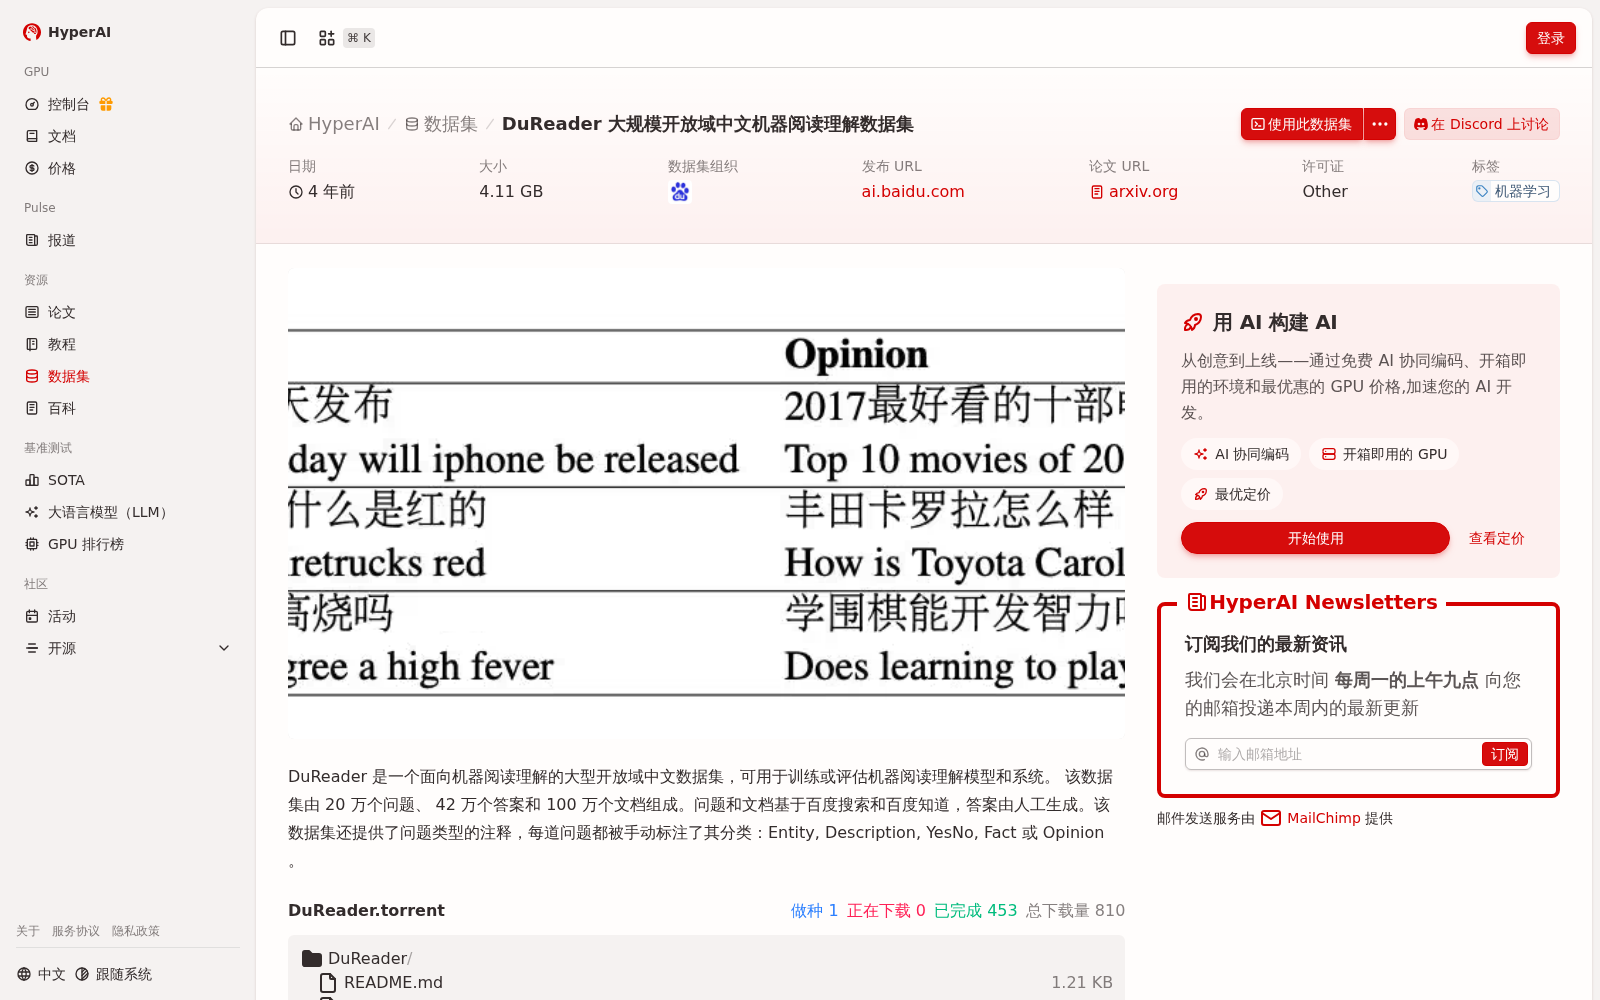Click the 服务协议 footer link
The image size is (1600, 1000).
76,931
